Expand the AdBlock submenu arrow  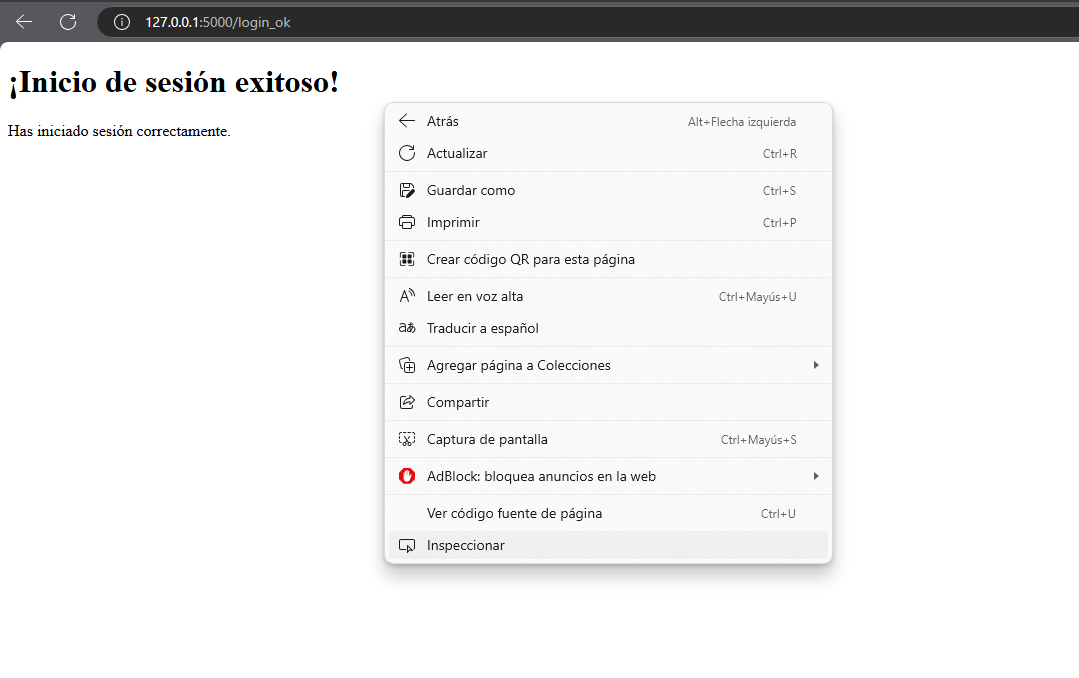coord(816,476)
